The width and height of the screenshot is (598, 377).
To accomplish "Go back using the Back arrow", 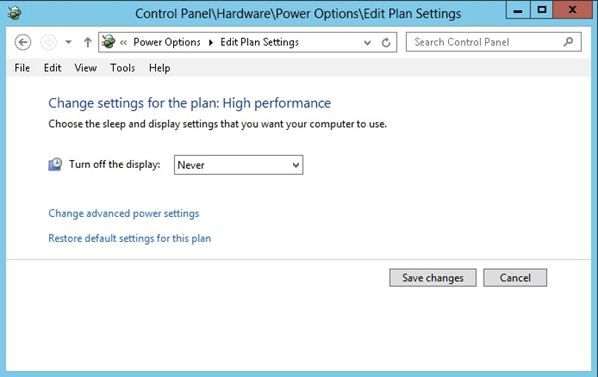I will [23, 42].
